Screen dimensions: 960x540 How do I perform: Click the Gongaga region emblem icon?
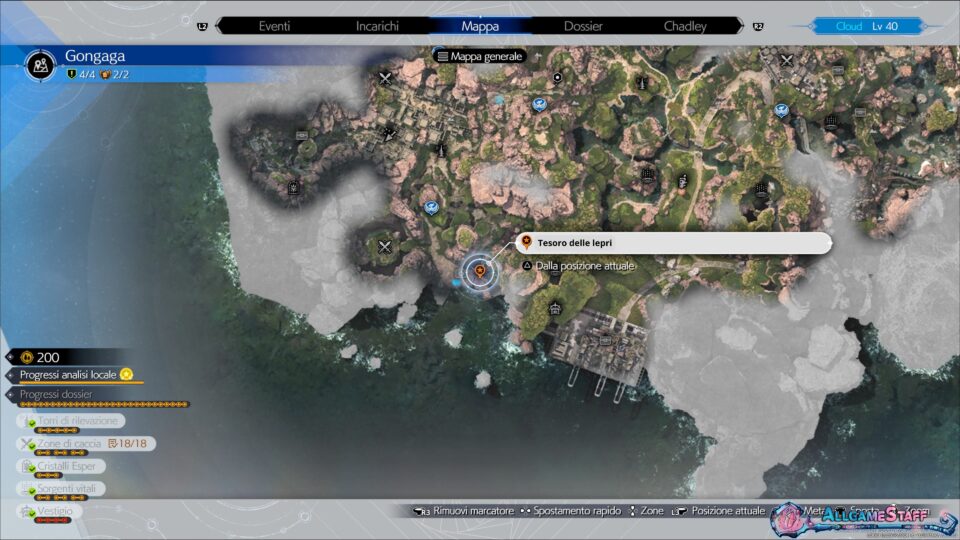tap(40, 65)
